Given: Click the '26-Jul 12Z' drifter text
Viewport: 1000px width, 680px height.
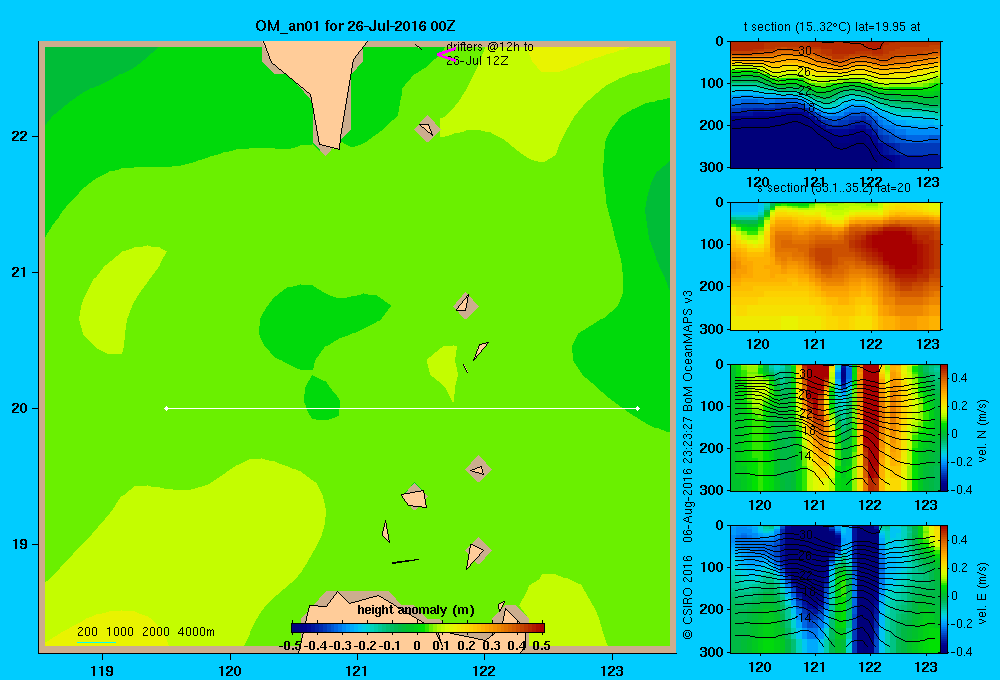Looking at the screenshot, I should click(x=477, y=61).
